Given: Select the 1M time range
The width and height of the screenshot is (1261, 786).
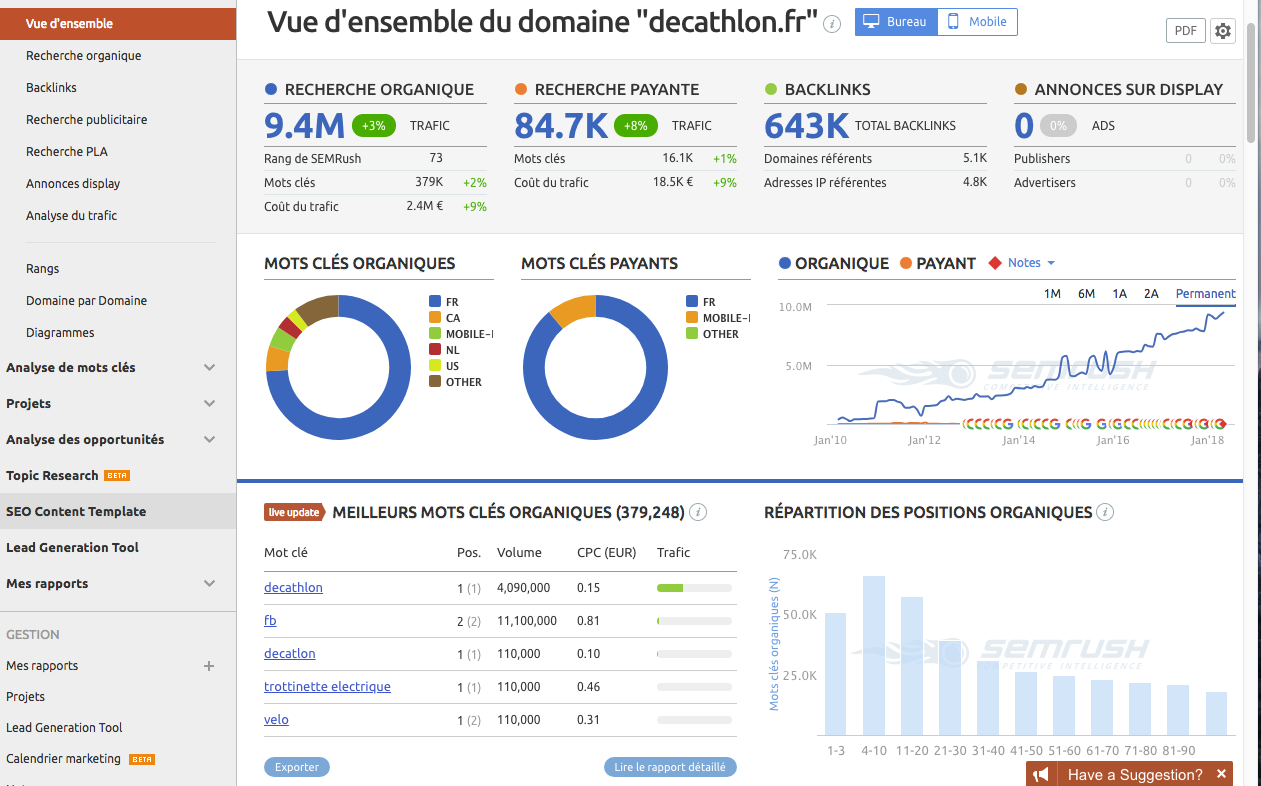Looking at the screenshot, I should click(1052, 293).
